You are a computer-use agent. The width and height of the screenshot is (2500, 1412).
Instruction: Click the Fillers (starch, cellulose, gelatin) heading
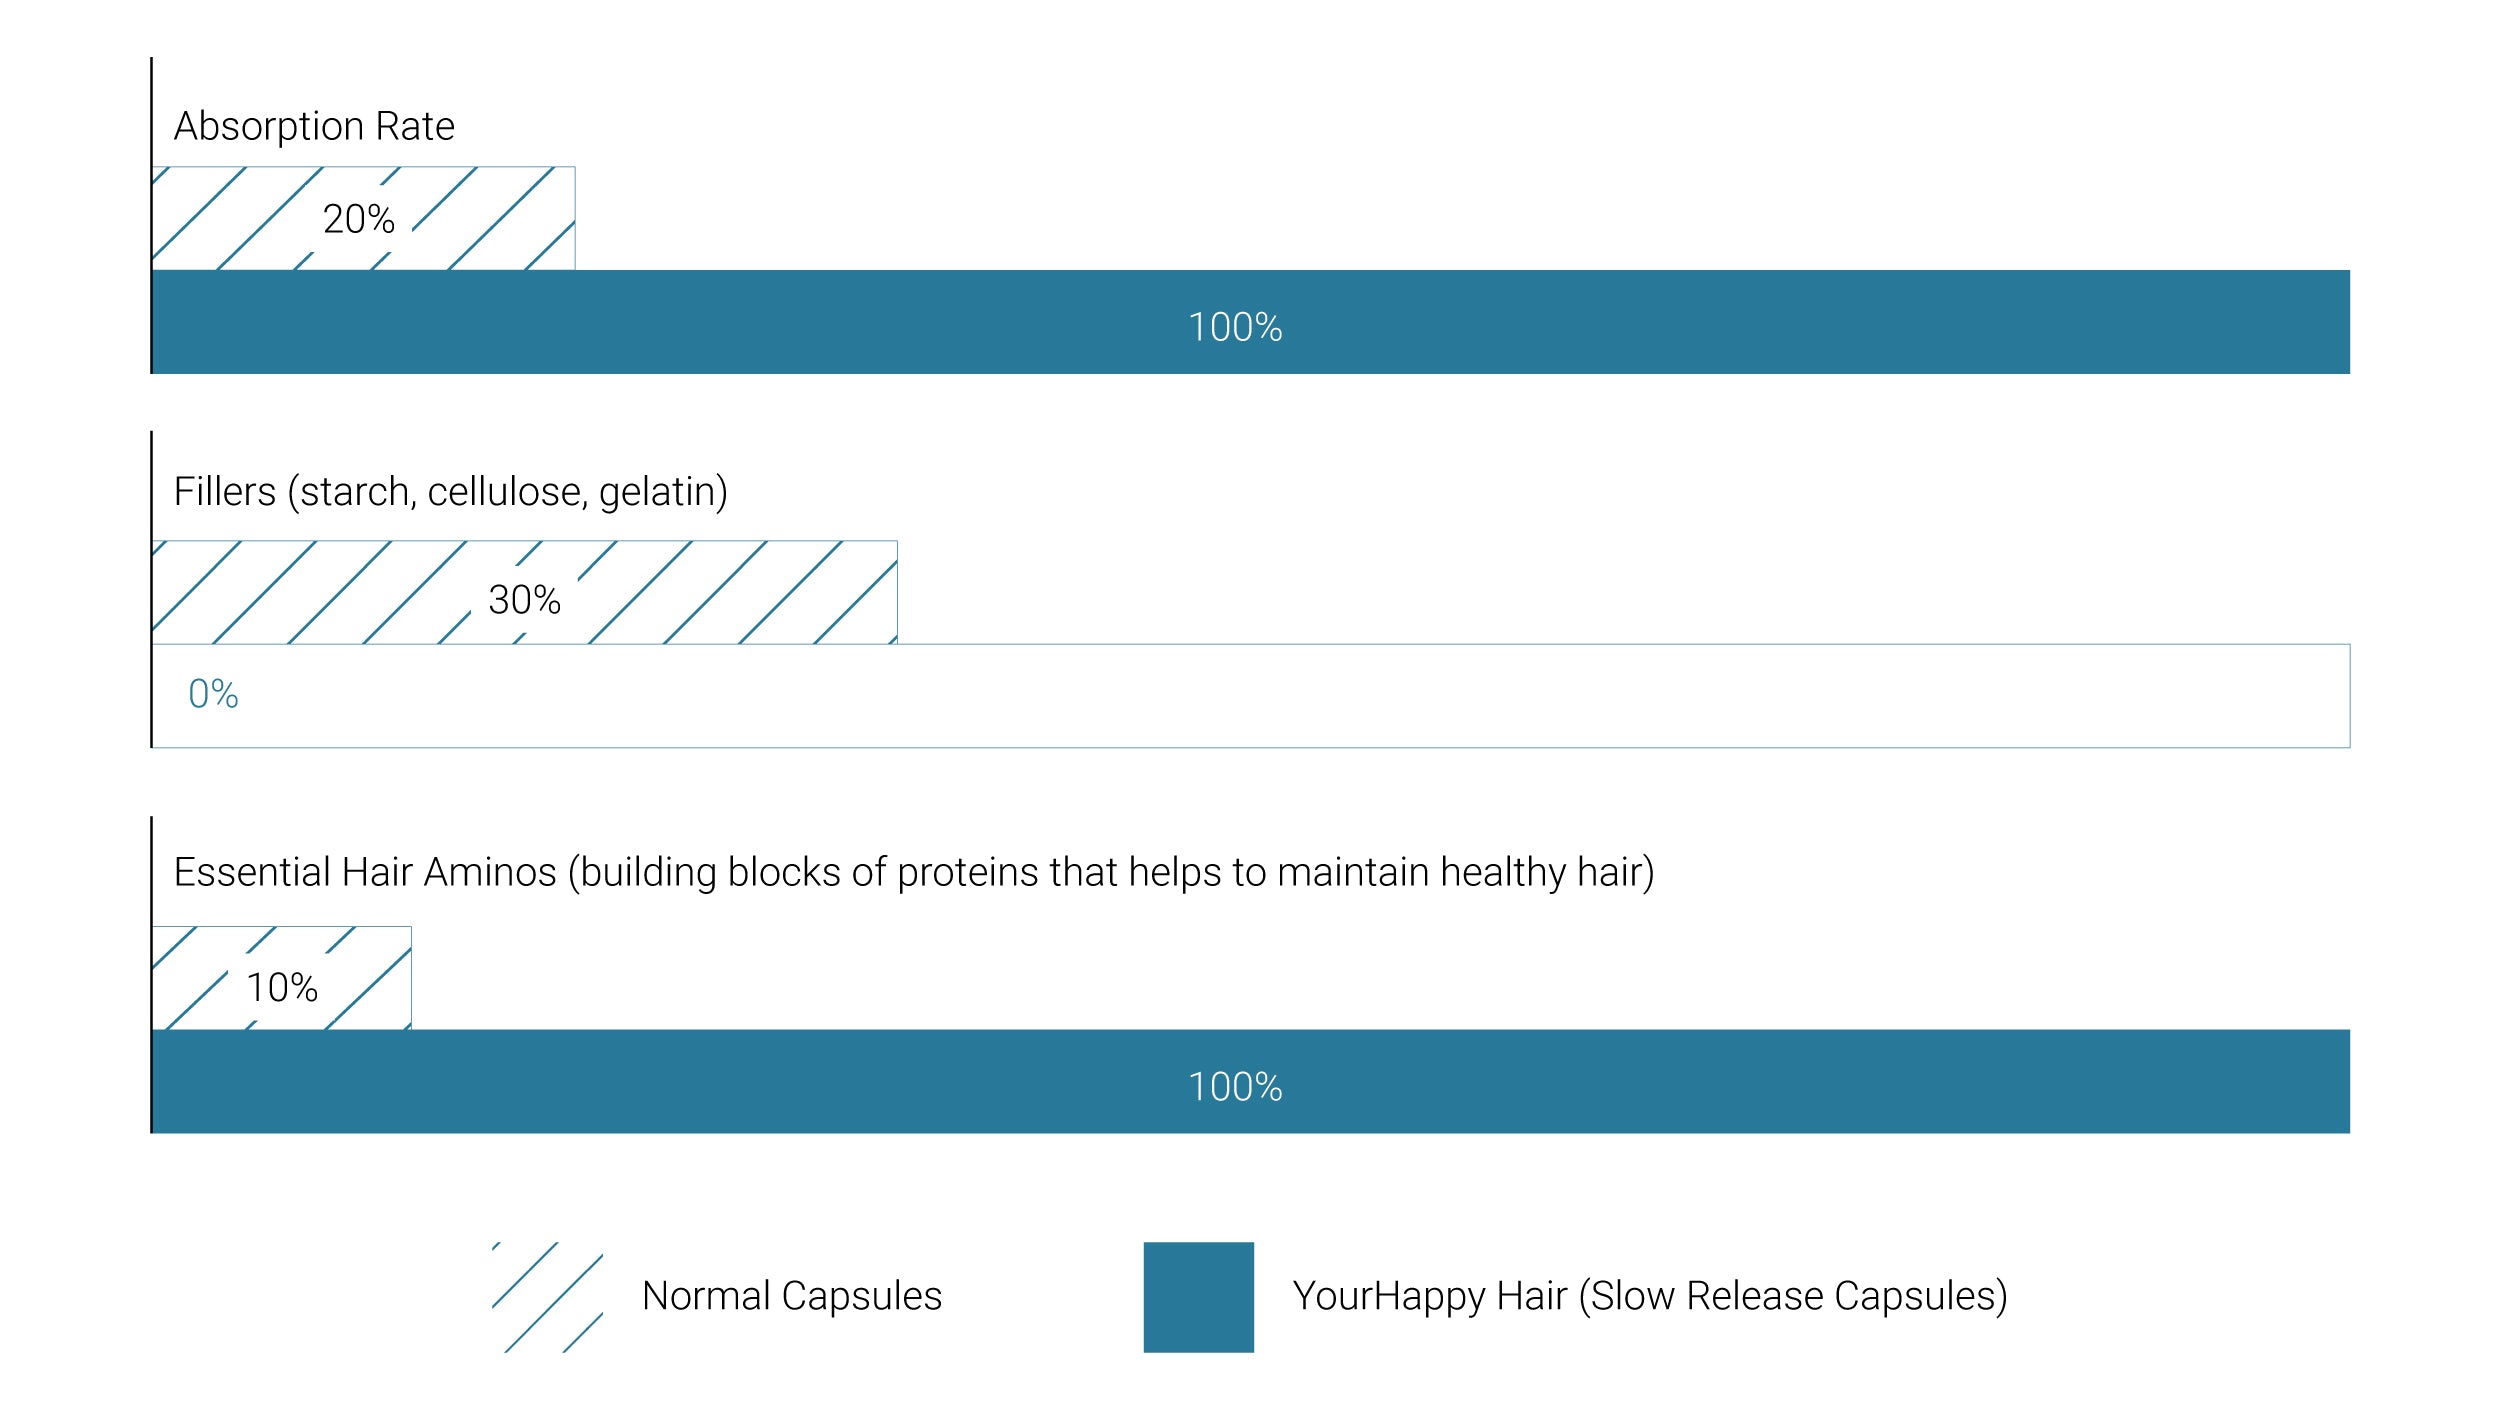pyautogui.click(x=450, y=492)
